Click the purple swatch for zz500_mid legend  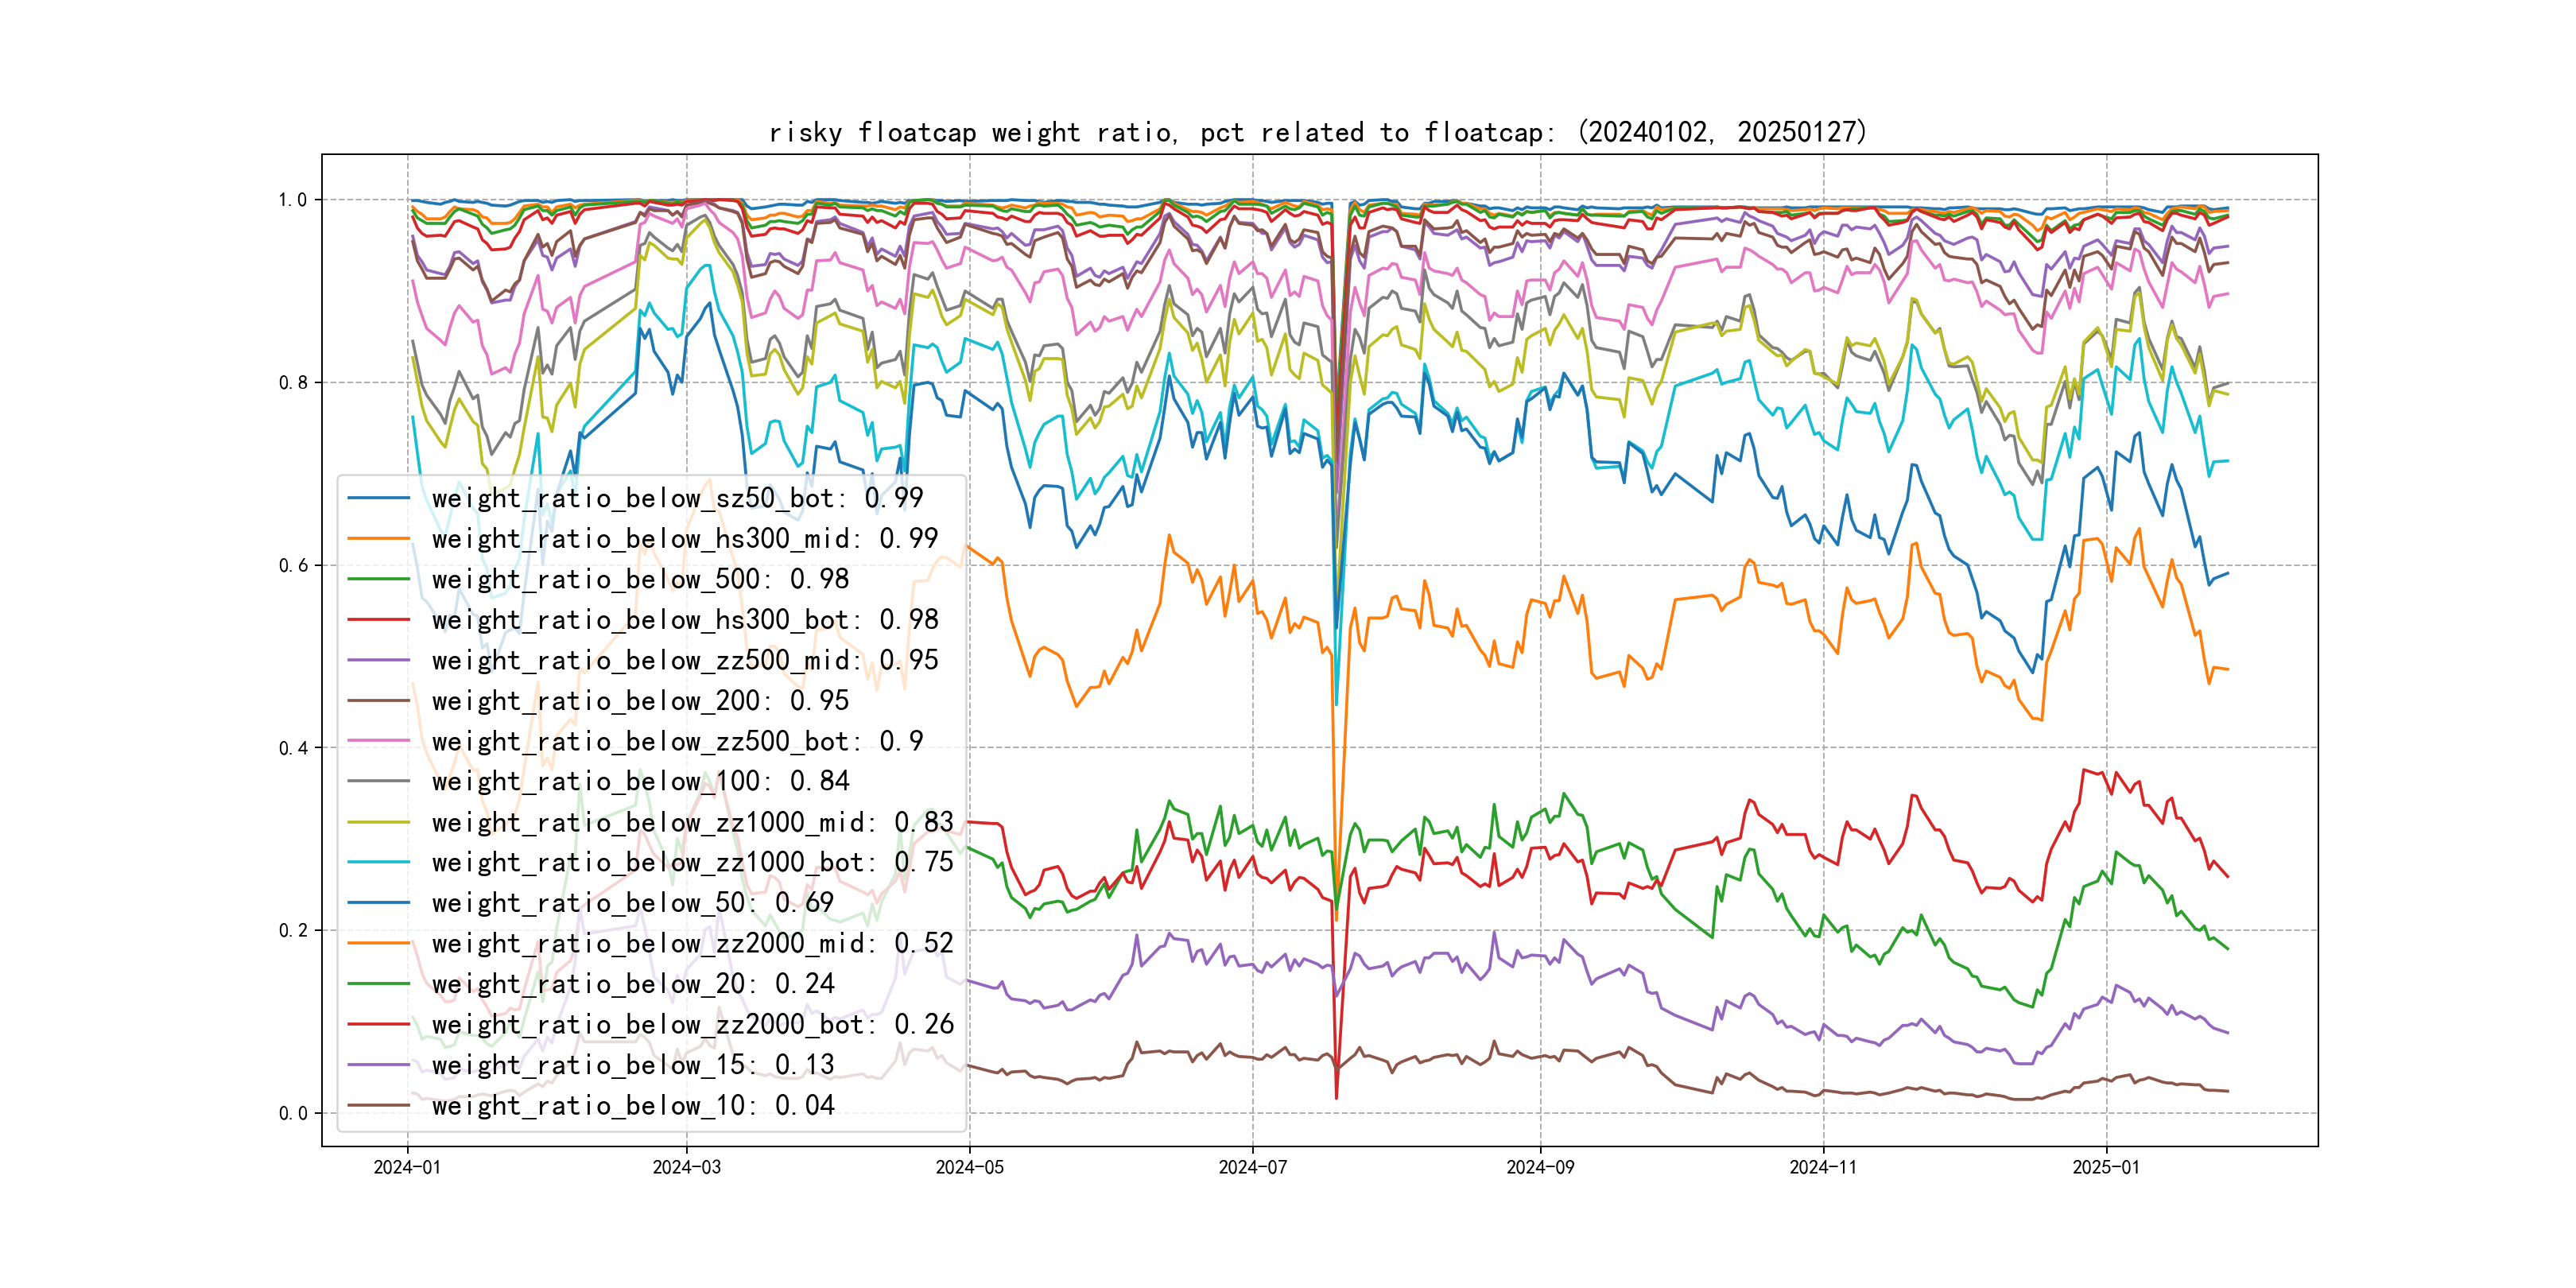click(x=379, y=660)
